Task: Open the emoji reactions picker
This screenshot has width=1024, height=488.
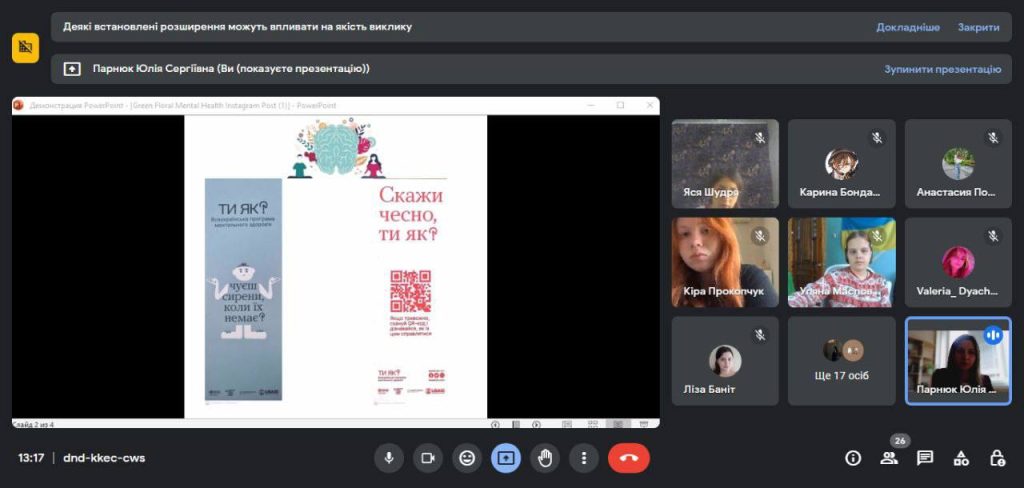Action: [466, 458]
